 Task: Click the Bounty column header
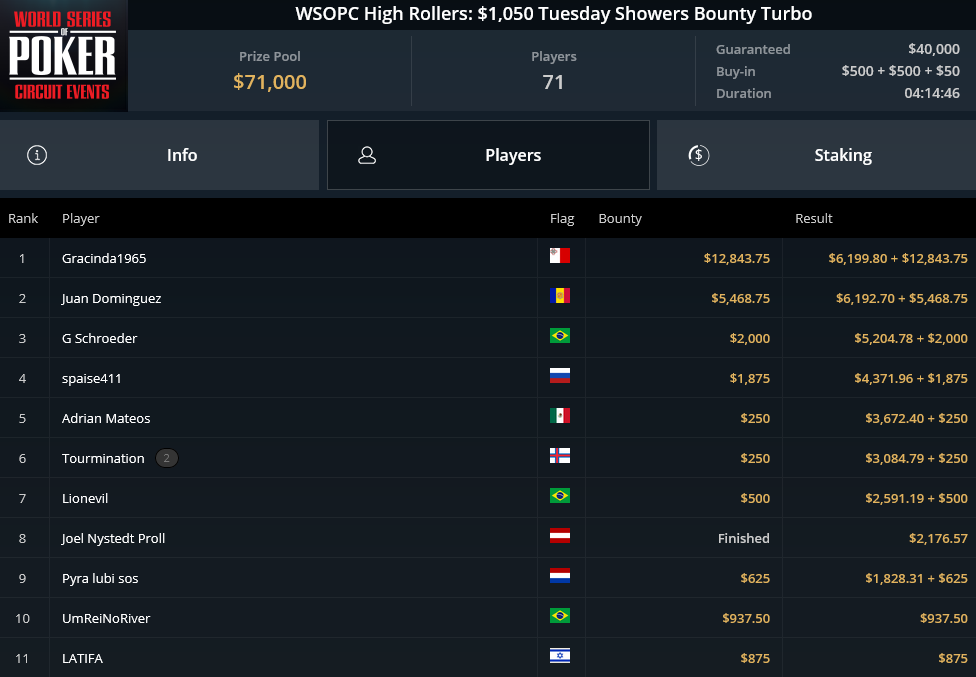click(619, 218)
